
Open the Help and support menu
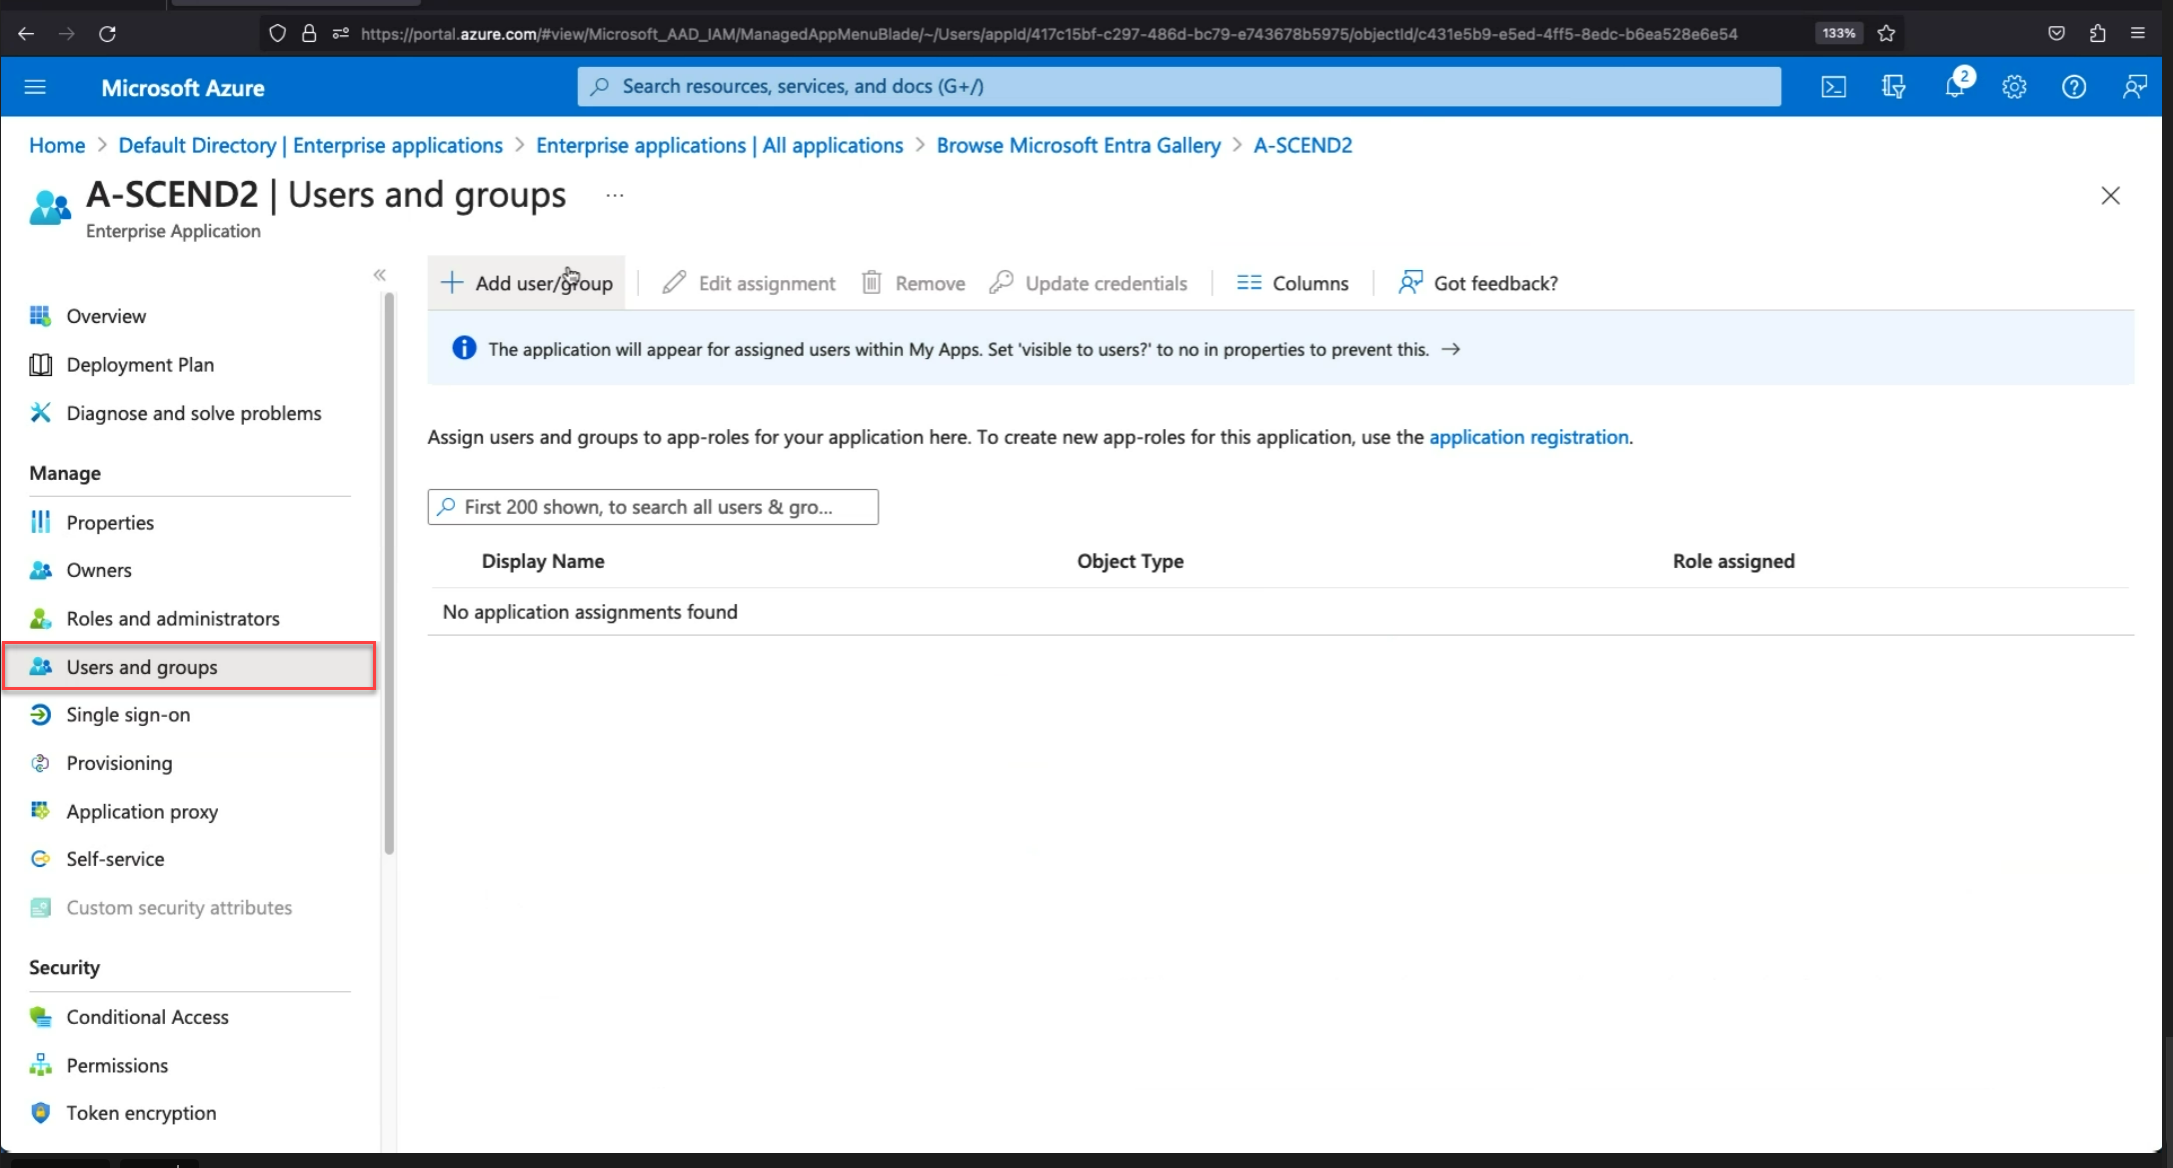[2074, 86]
